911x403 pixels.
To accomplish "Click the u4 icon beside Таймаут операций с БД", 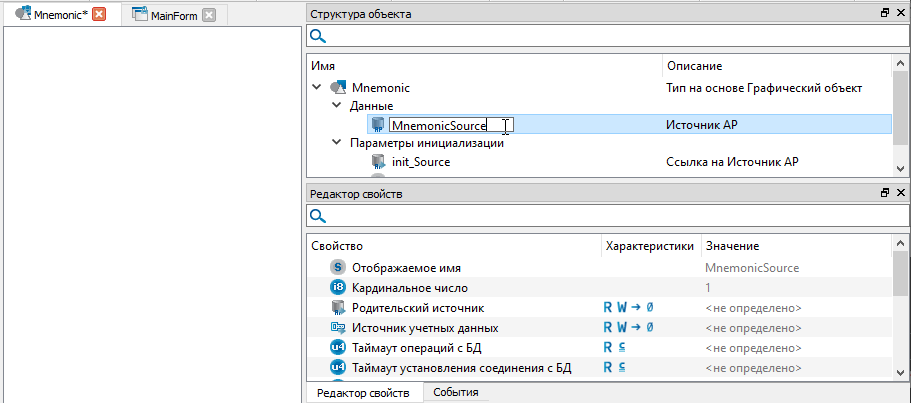I will (x=337, y=347).
